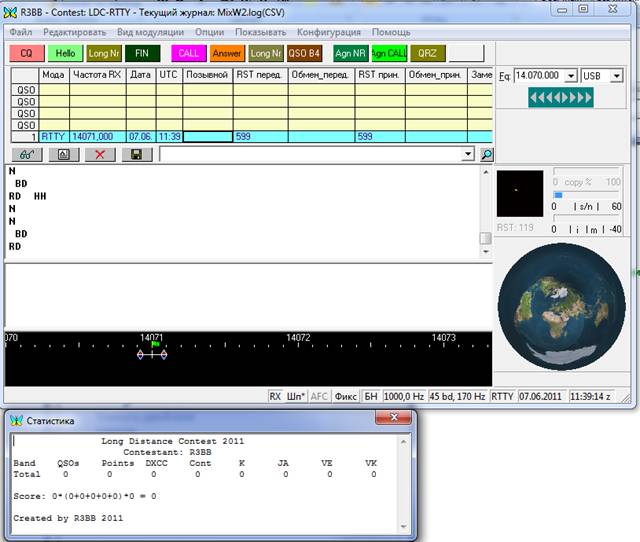This screenshot has height=542, width=640.
Task: Click the magnifier icon beside the text field
Action: [x=486, y=154]
